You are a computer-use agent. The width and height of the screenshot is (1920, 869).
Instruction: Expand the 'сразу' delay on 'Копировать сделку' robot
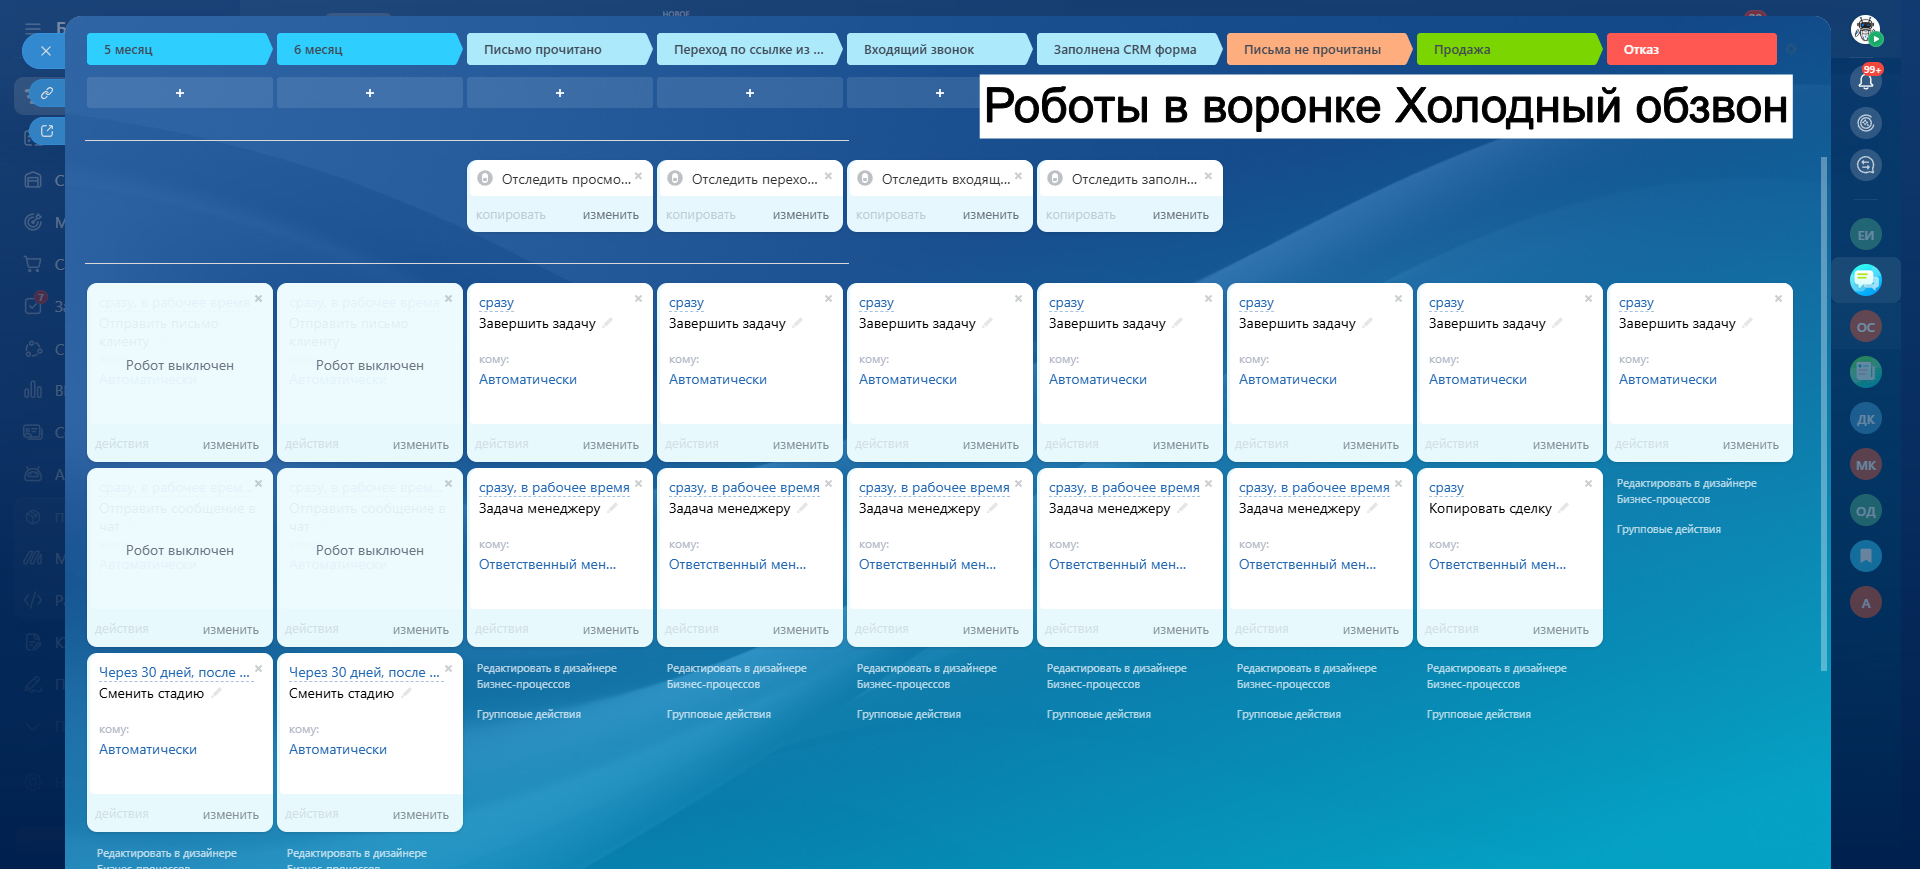(x=1446, y=488)
